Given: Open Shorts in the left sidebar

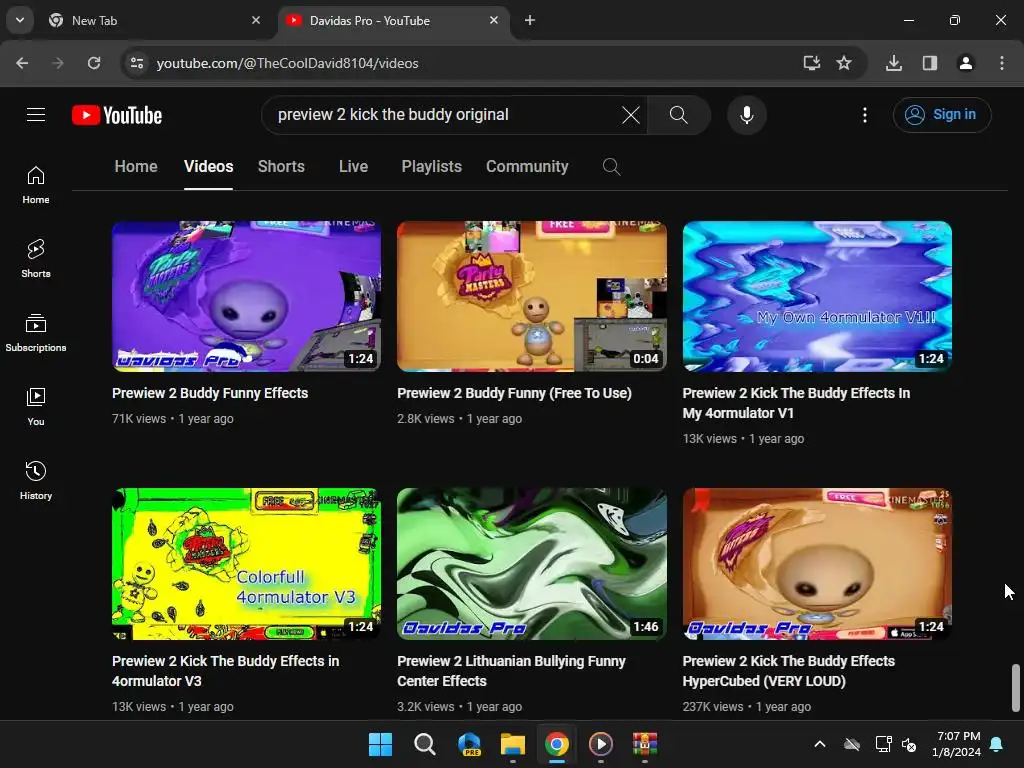Looking at the screenshot, I should point(36,259).
